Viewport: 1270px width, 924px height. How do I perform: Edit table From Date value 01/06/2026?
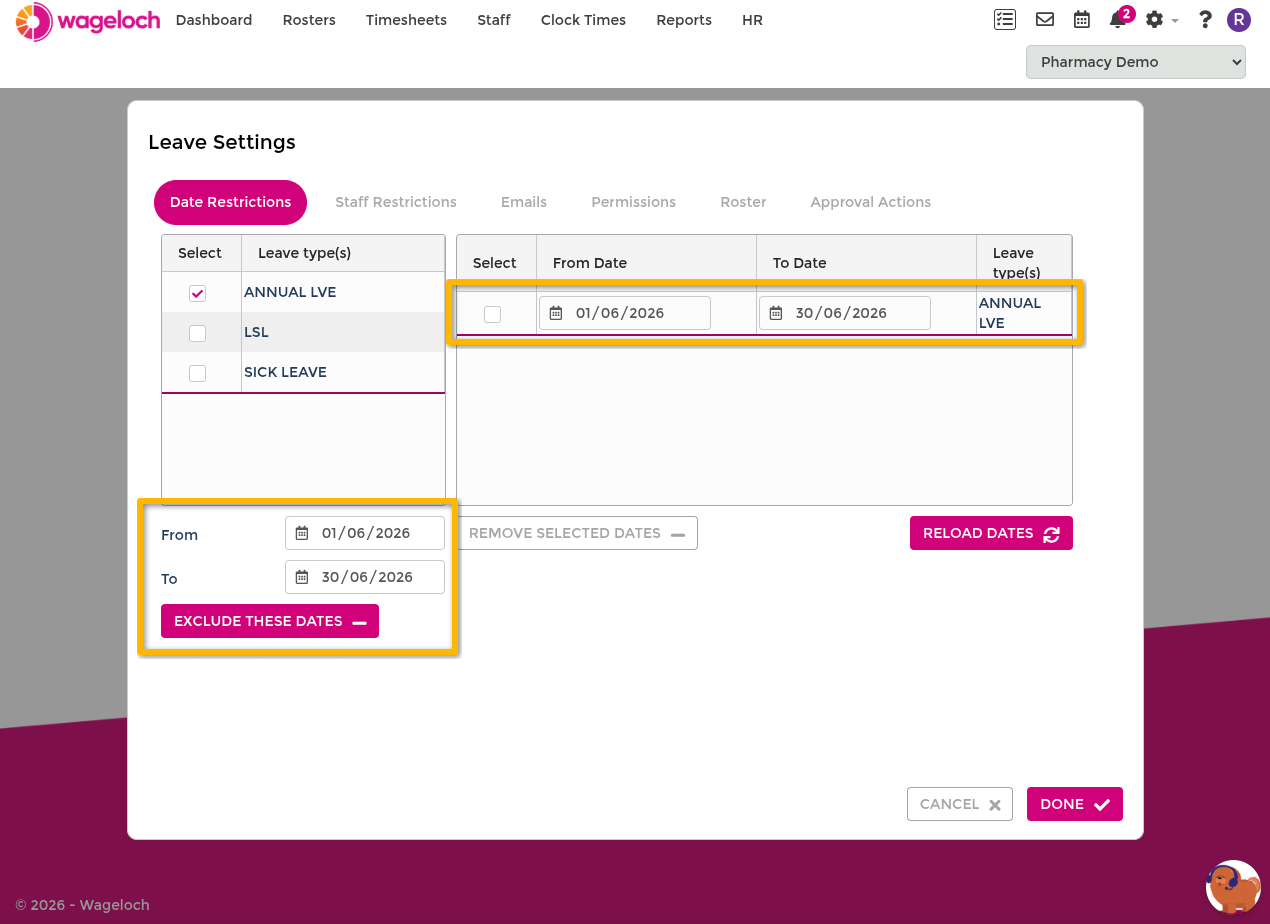pos(625,313)
